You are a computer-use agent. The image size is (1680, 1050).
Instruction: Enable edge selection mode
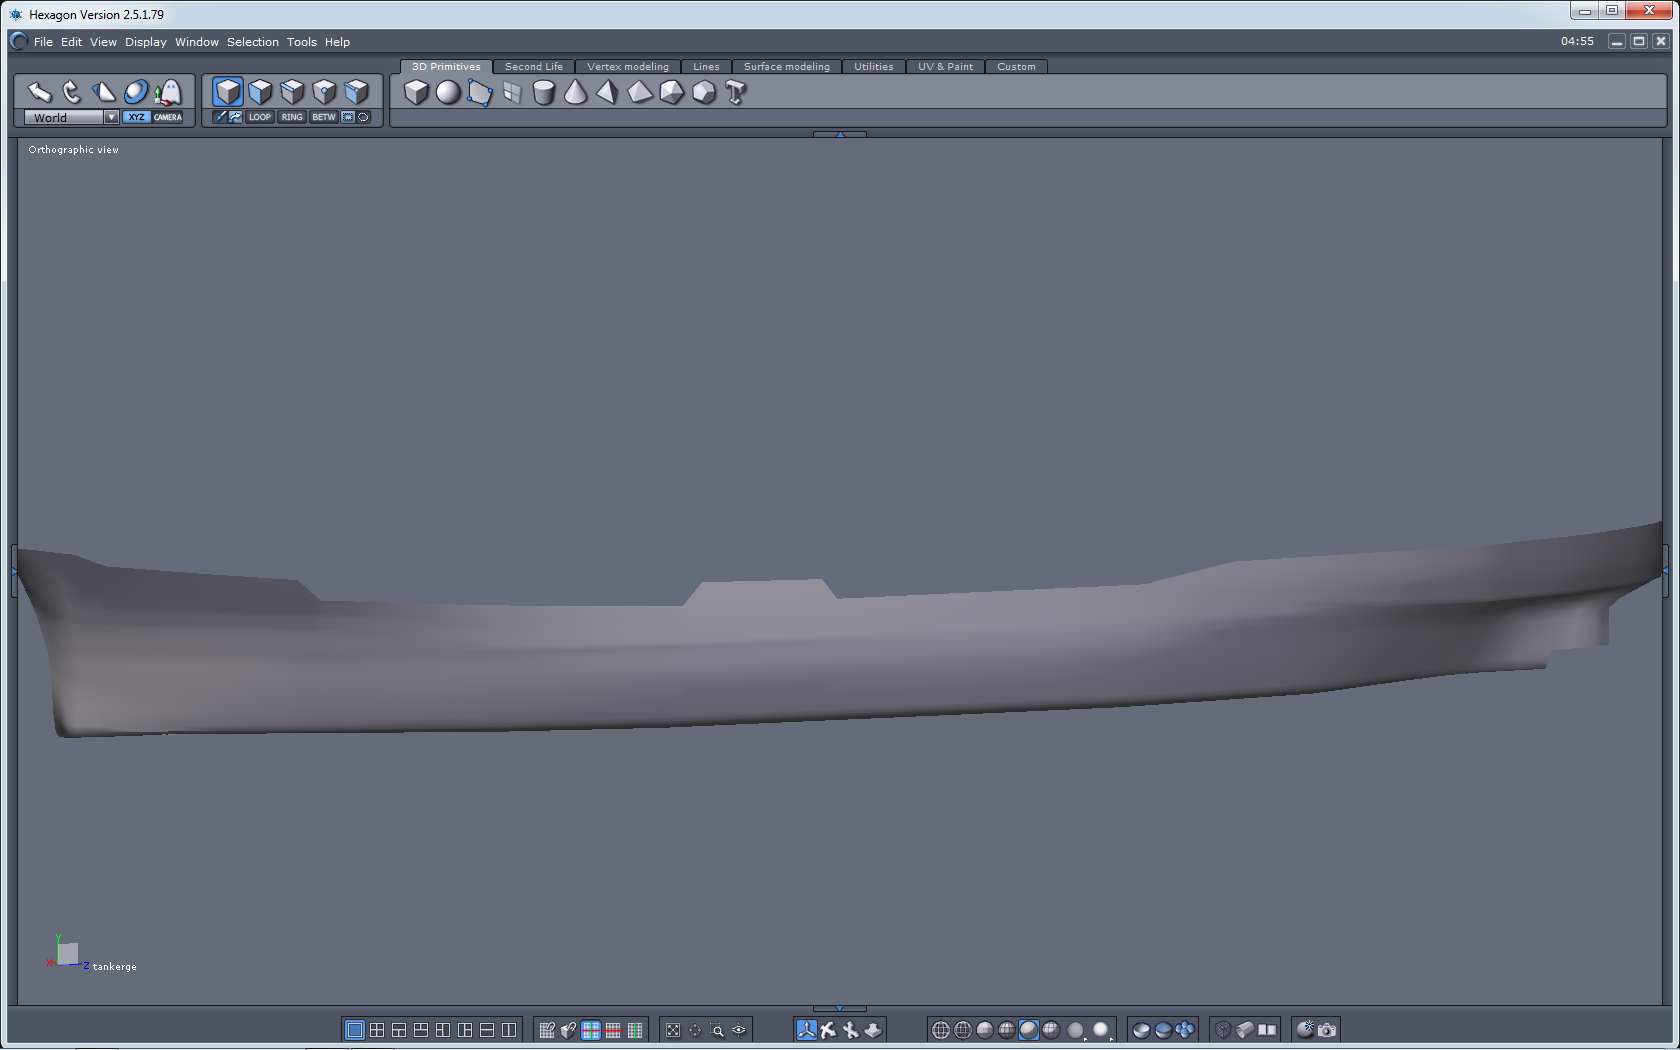292,92
